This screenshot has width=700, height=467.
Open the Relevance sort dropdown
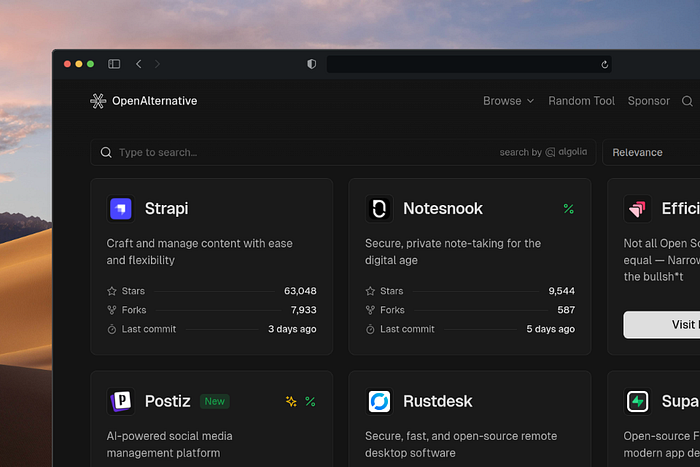651,152
